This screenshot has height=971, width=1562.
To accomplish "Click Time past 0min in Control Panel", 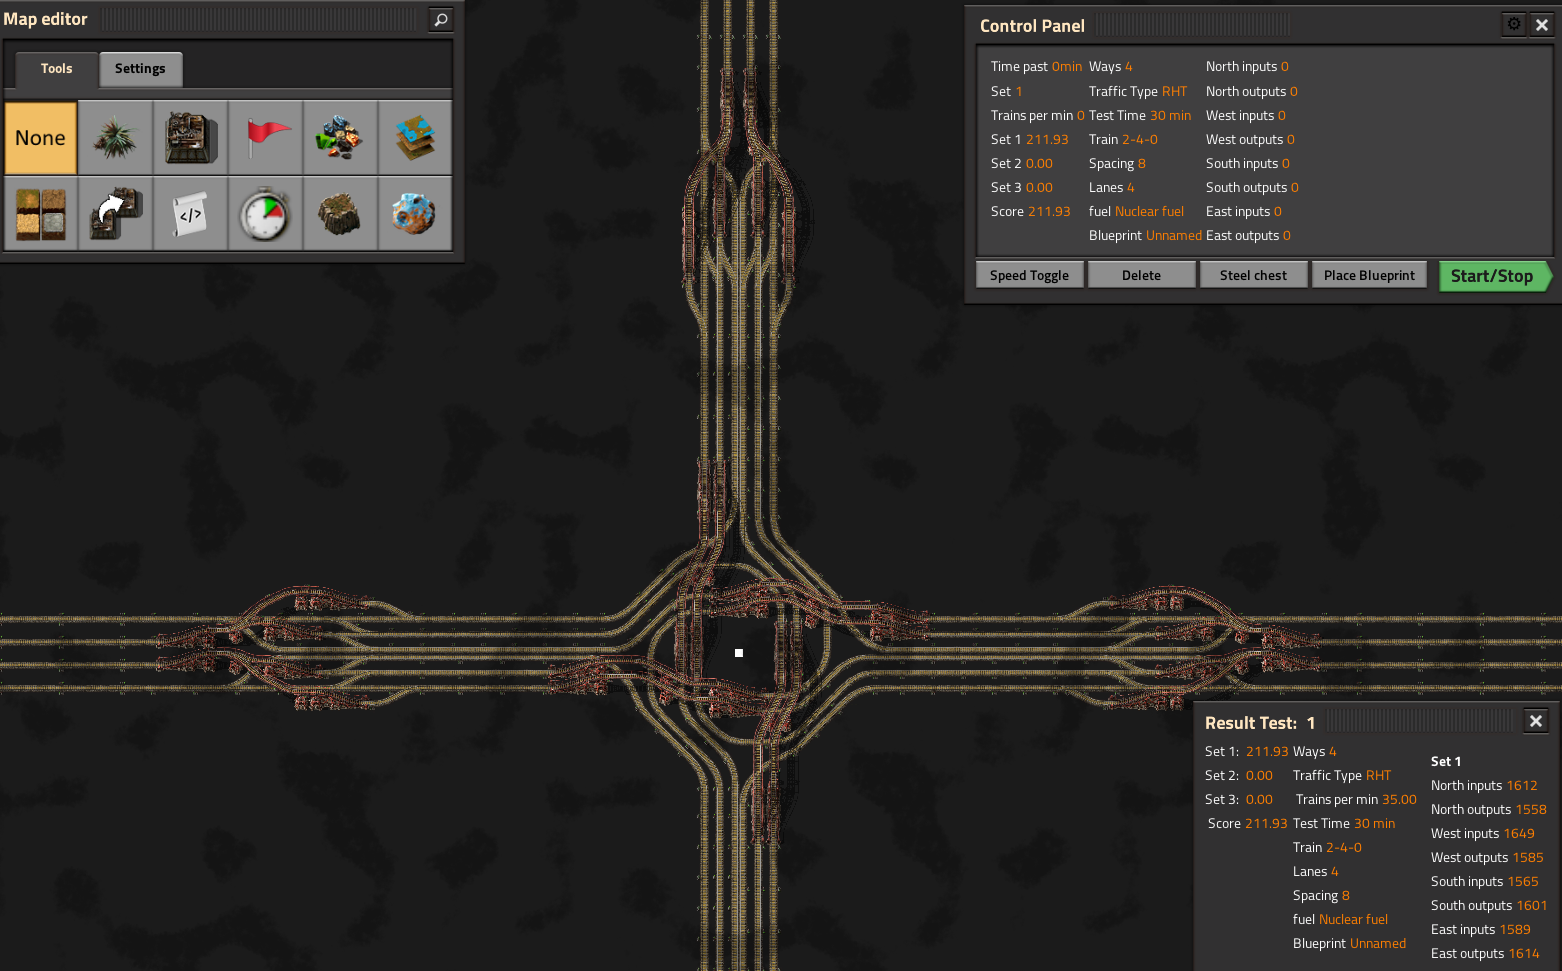I will [1036, 67].
